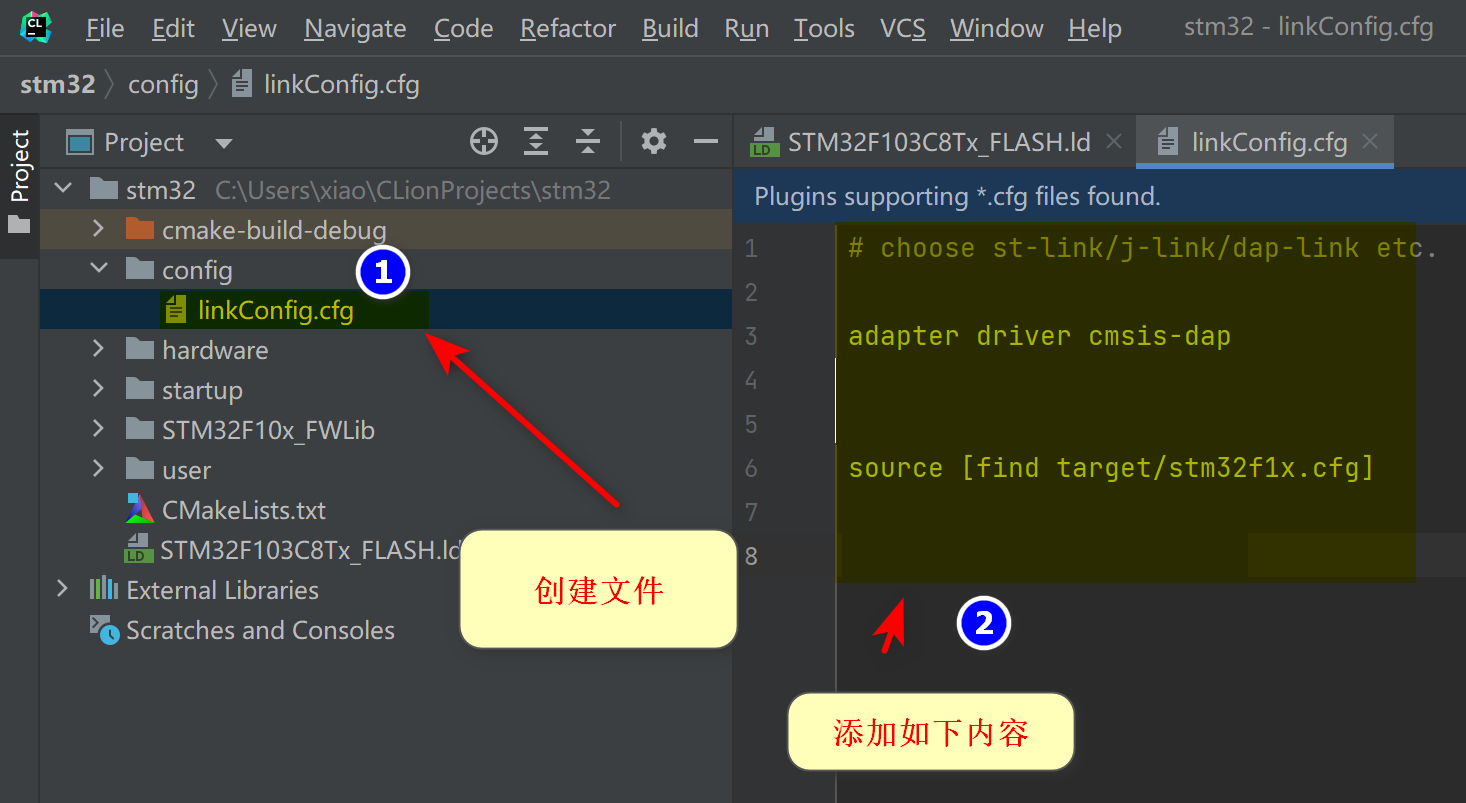This screenshot has width=1466, height=803.
Task: Click the text 'adapter driver cmsis-dap'
Action: [1040, 336]
